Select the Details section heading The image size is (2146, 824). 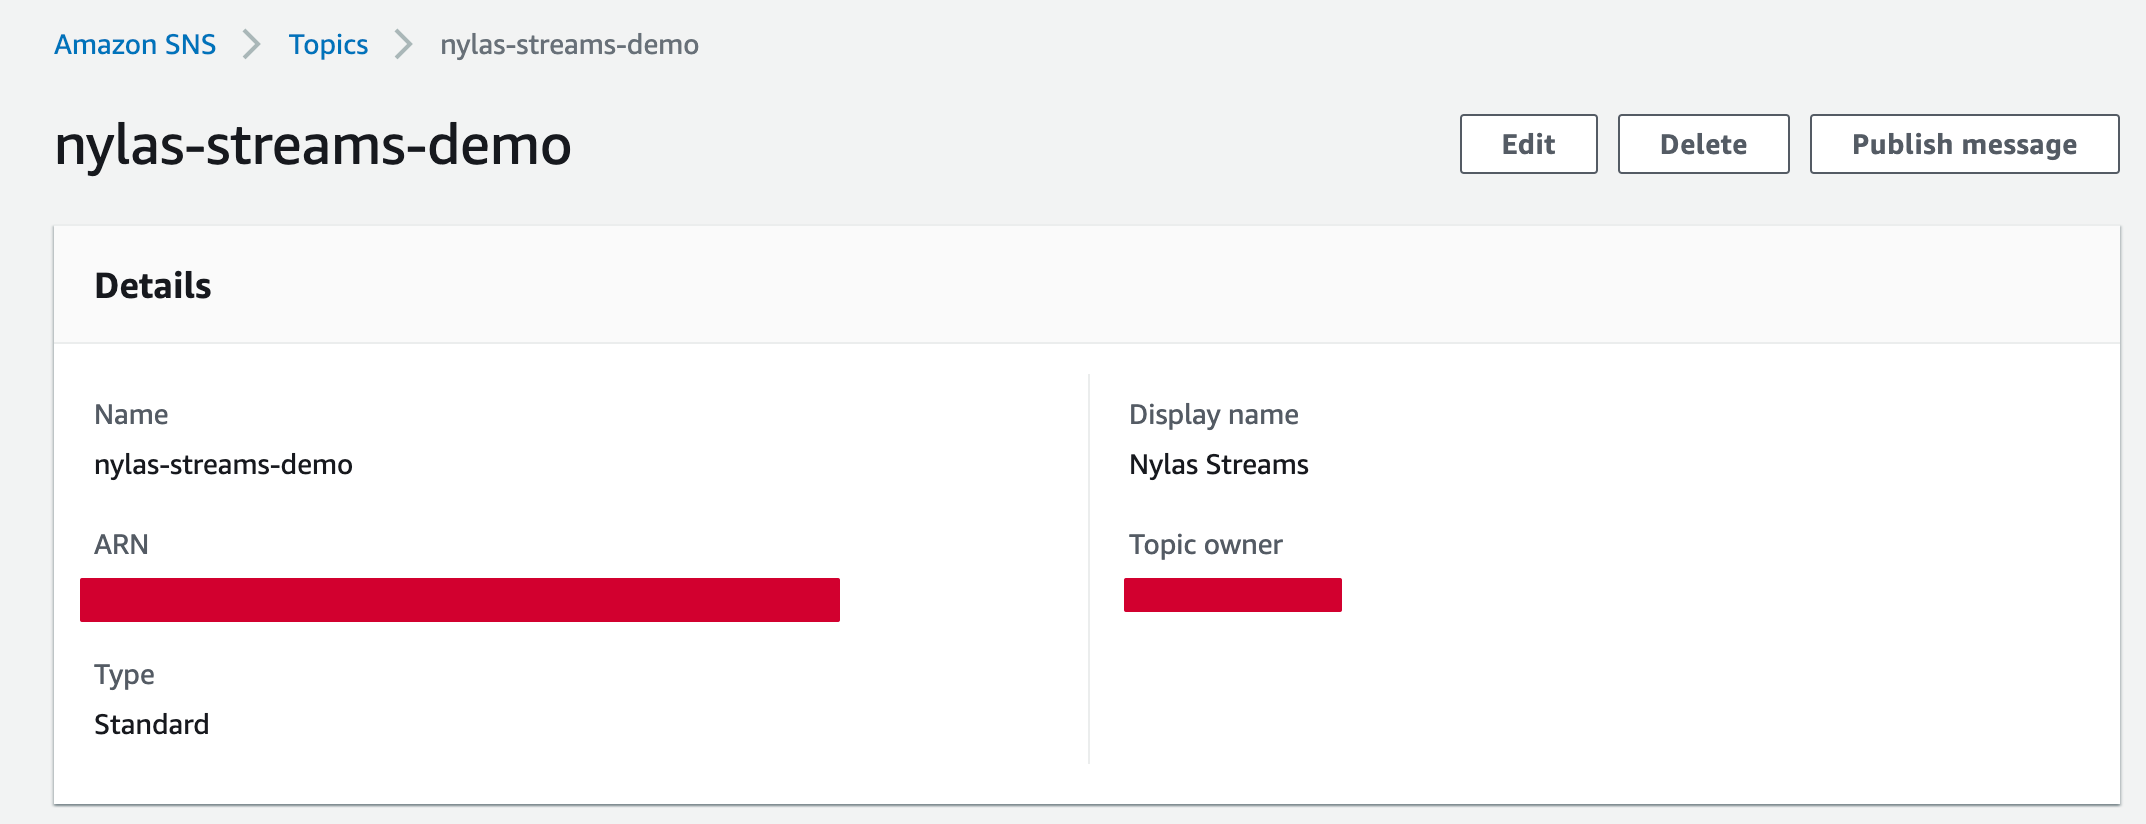153,286
